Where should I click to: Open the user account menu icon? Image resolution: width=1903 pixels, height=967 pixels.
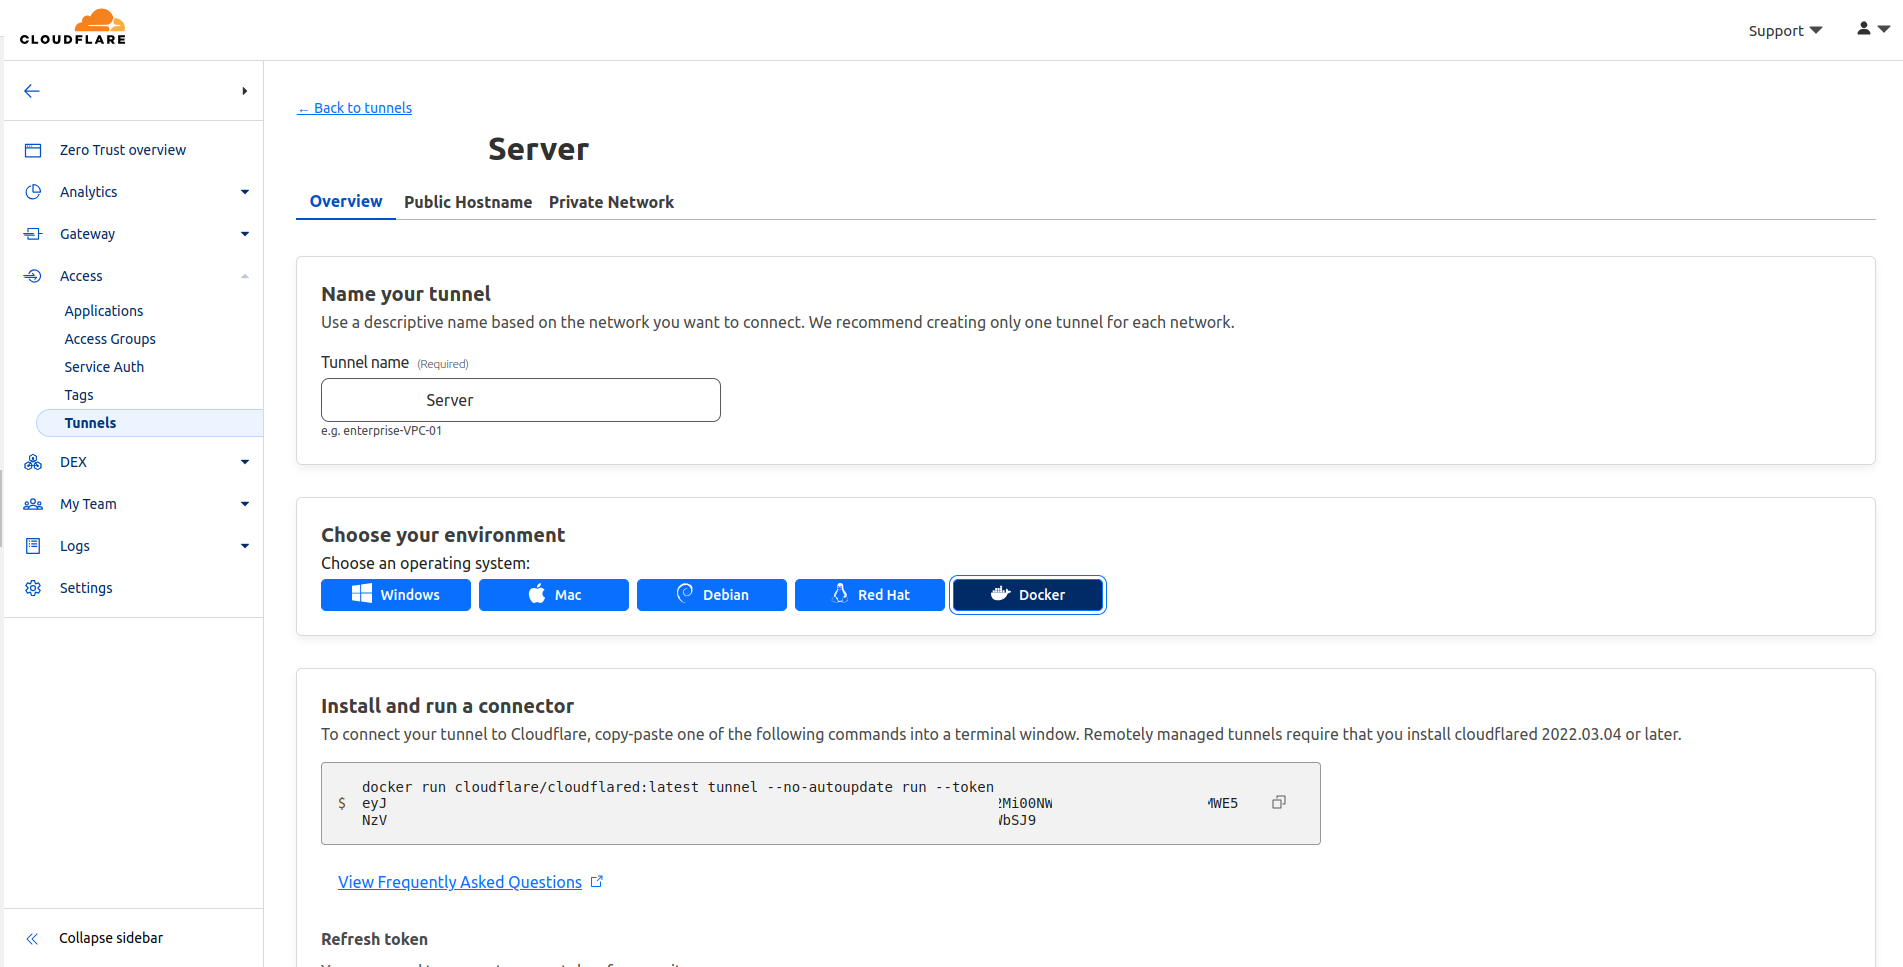pyautogui.click(x=1873, y=29)
